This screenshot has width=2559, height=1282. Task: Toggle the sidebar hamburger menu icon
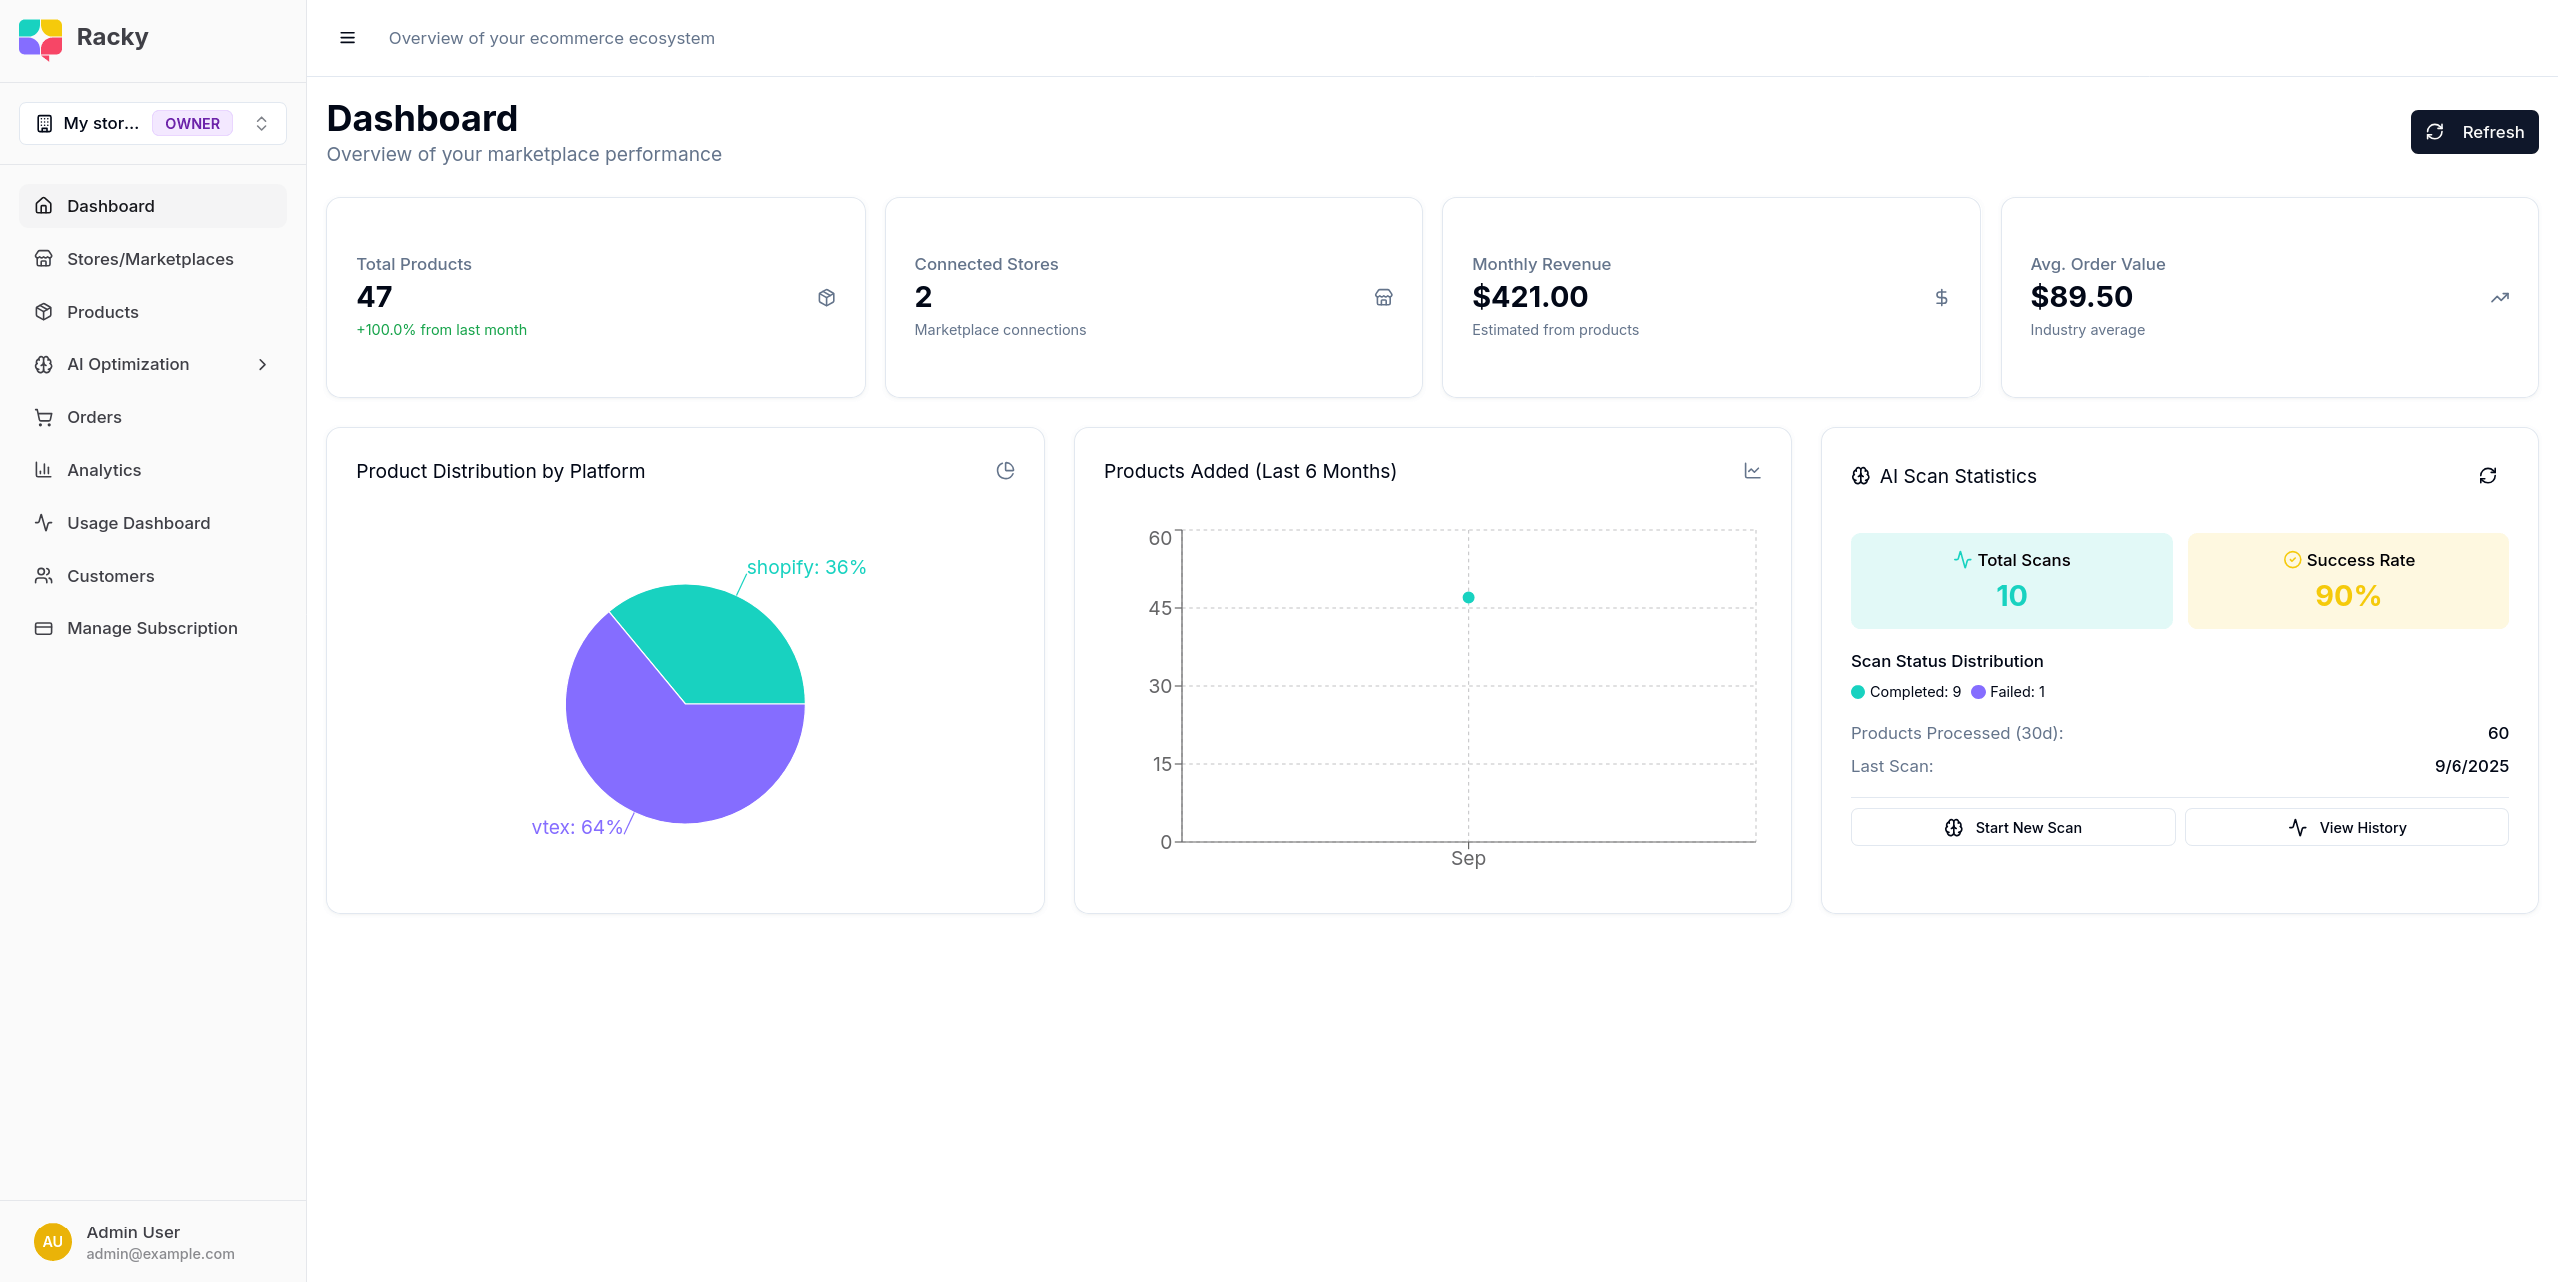347,38
